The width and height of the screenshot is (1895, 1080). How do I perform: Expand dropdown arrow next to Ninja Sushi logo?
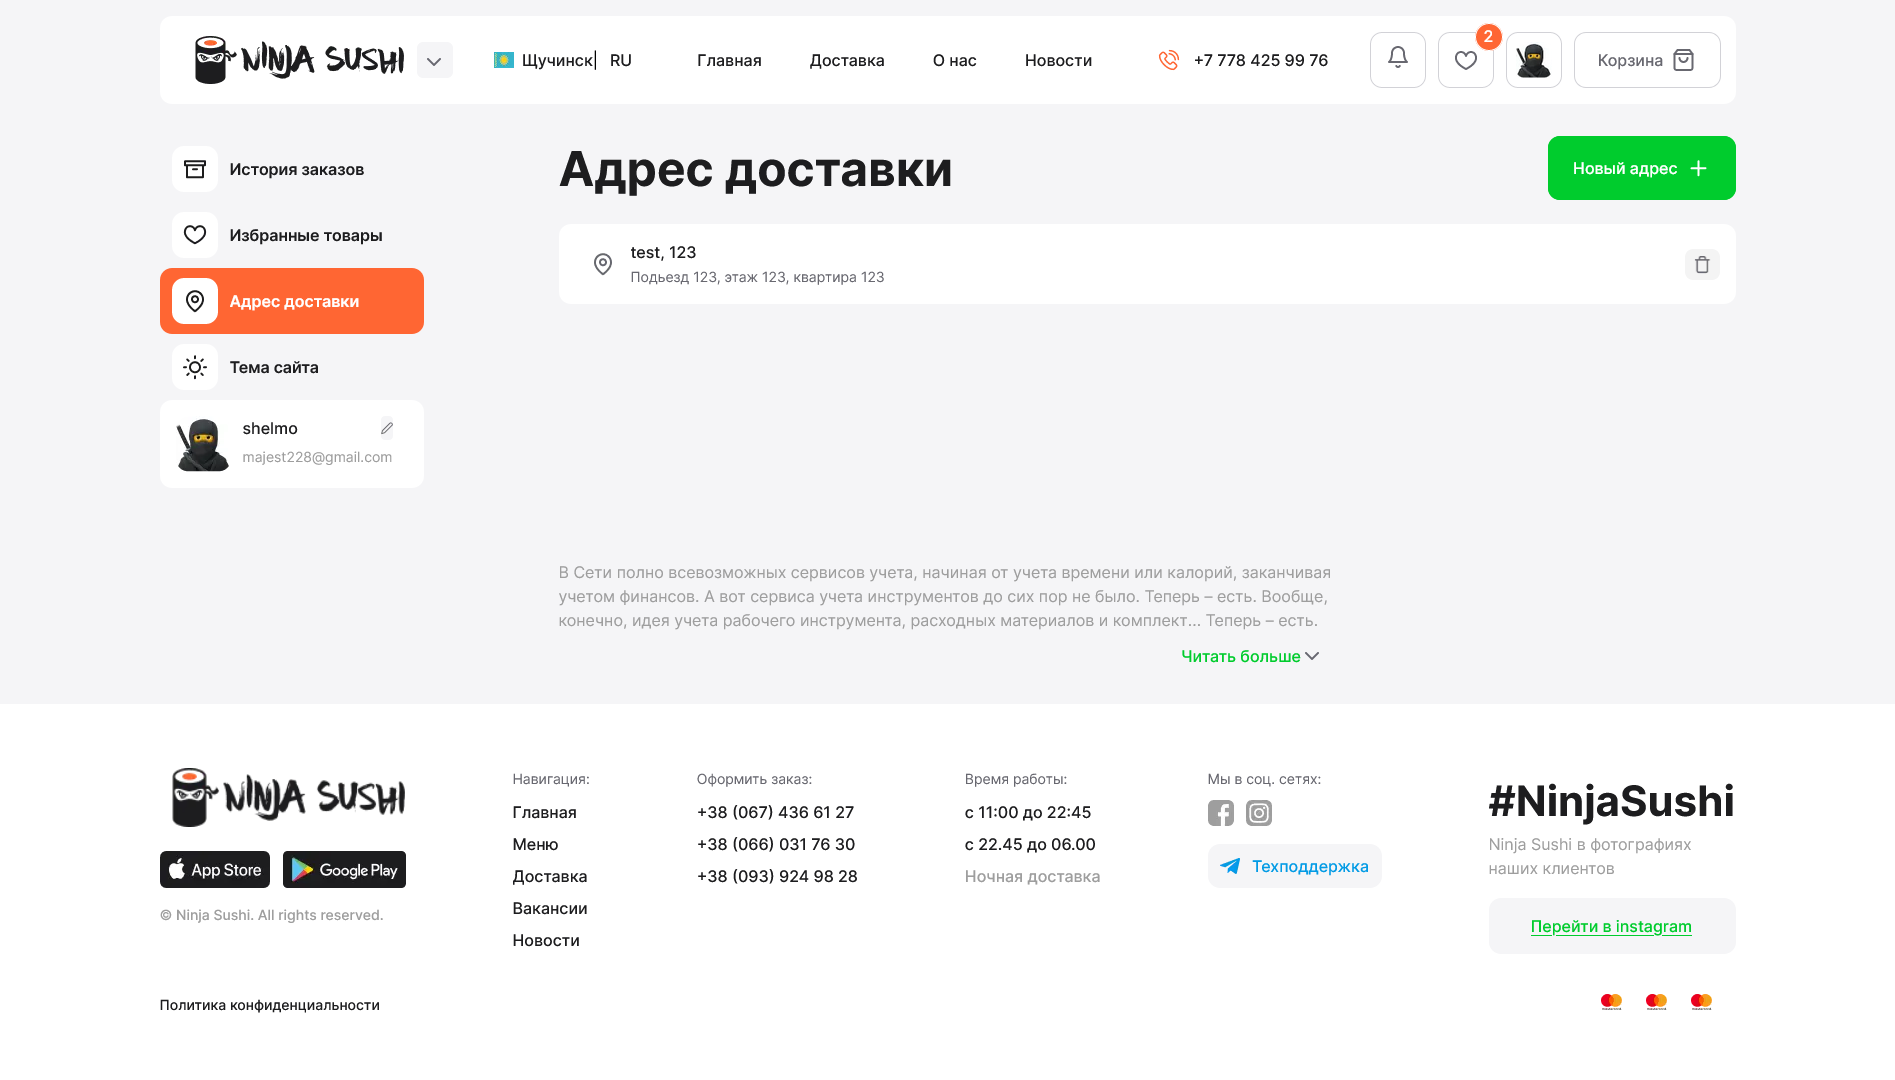tap(434, 61)
